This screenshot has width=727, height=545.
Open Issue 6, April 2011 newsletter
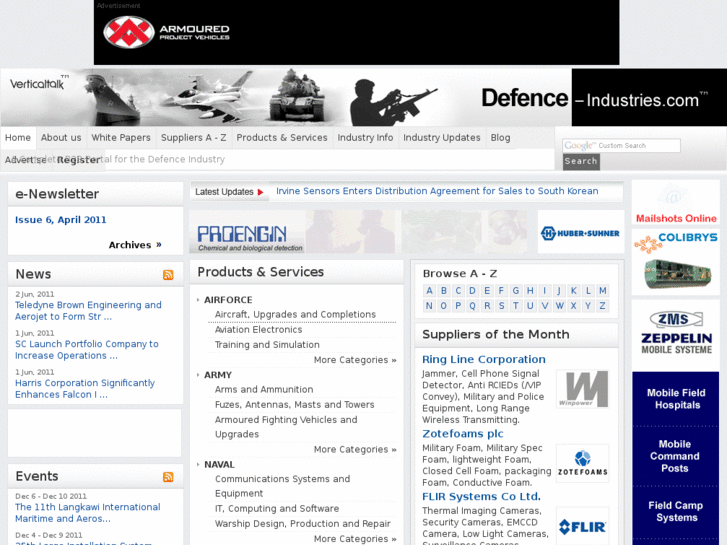(x=61, y=220)
